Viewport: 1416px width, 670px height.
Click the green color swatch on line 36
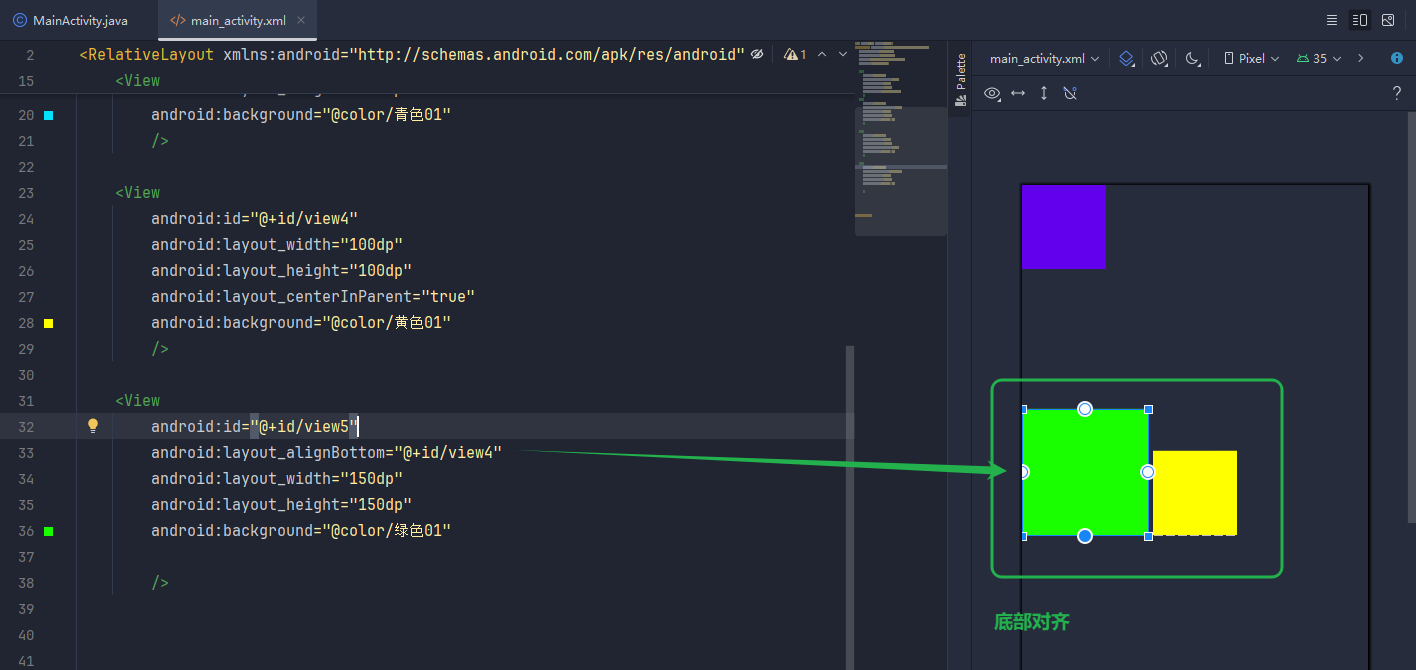click(48, 531)
